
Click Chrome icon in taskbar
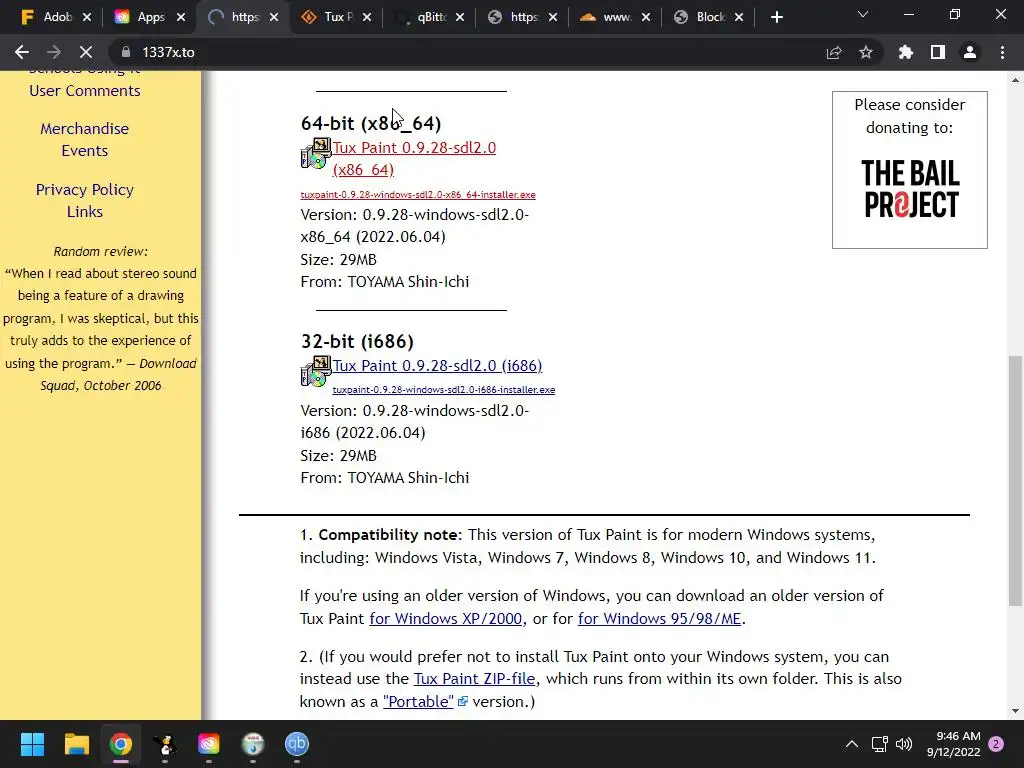(x=121, y=744)
